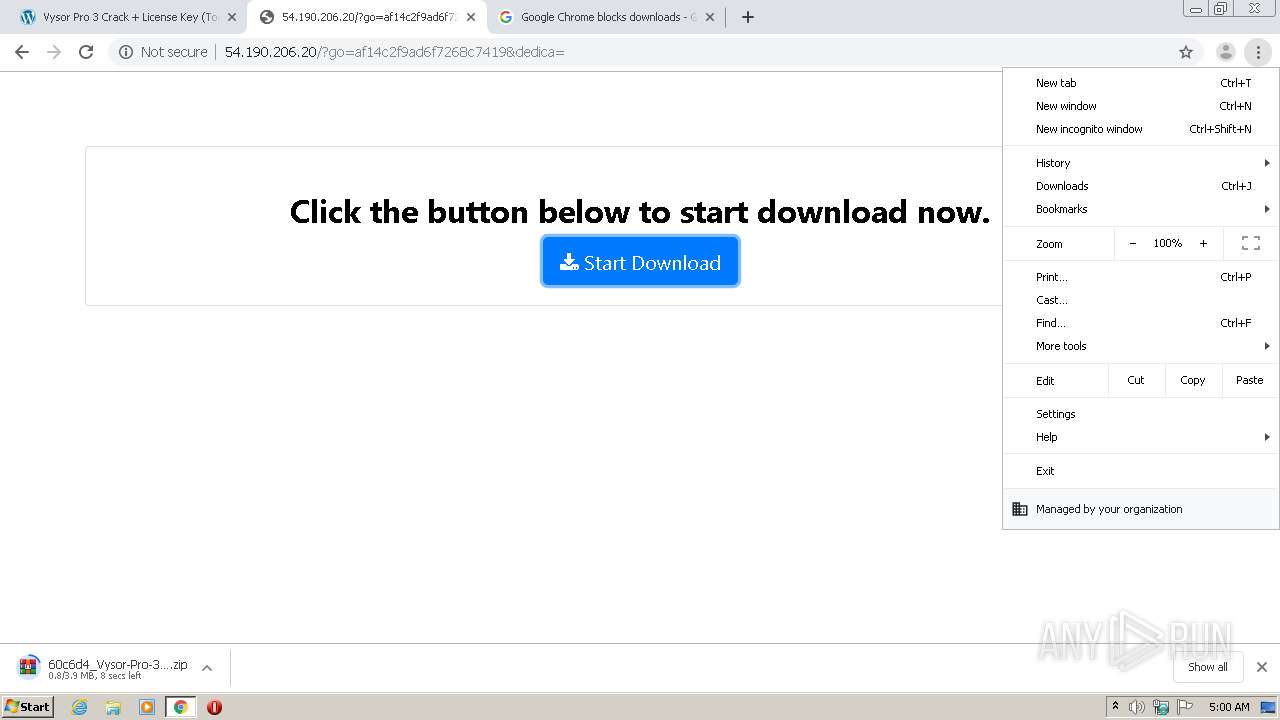1280x720 pixels.
Task: Expand the Help submenu
Action: tap(1141, 437)
